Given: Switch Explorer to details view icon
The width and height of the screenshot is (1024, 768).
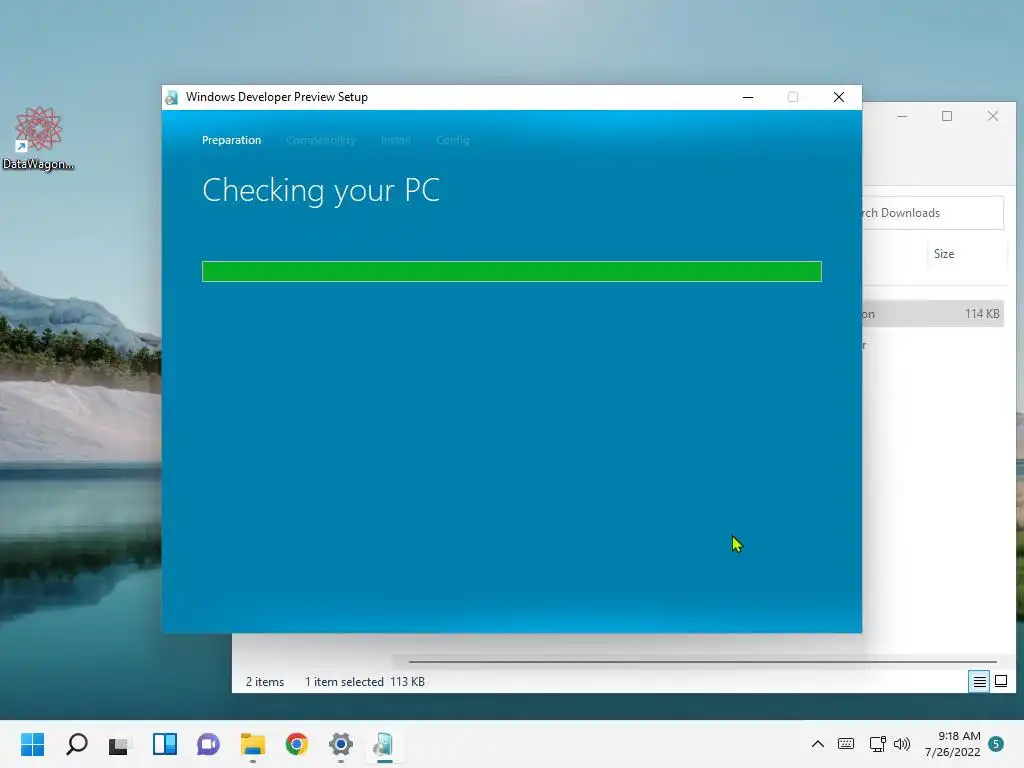Looking at the screenshot, I should point(979,682).
